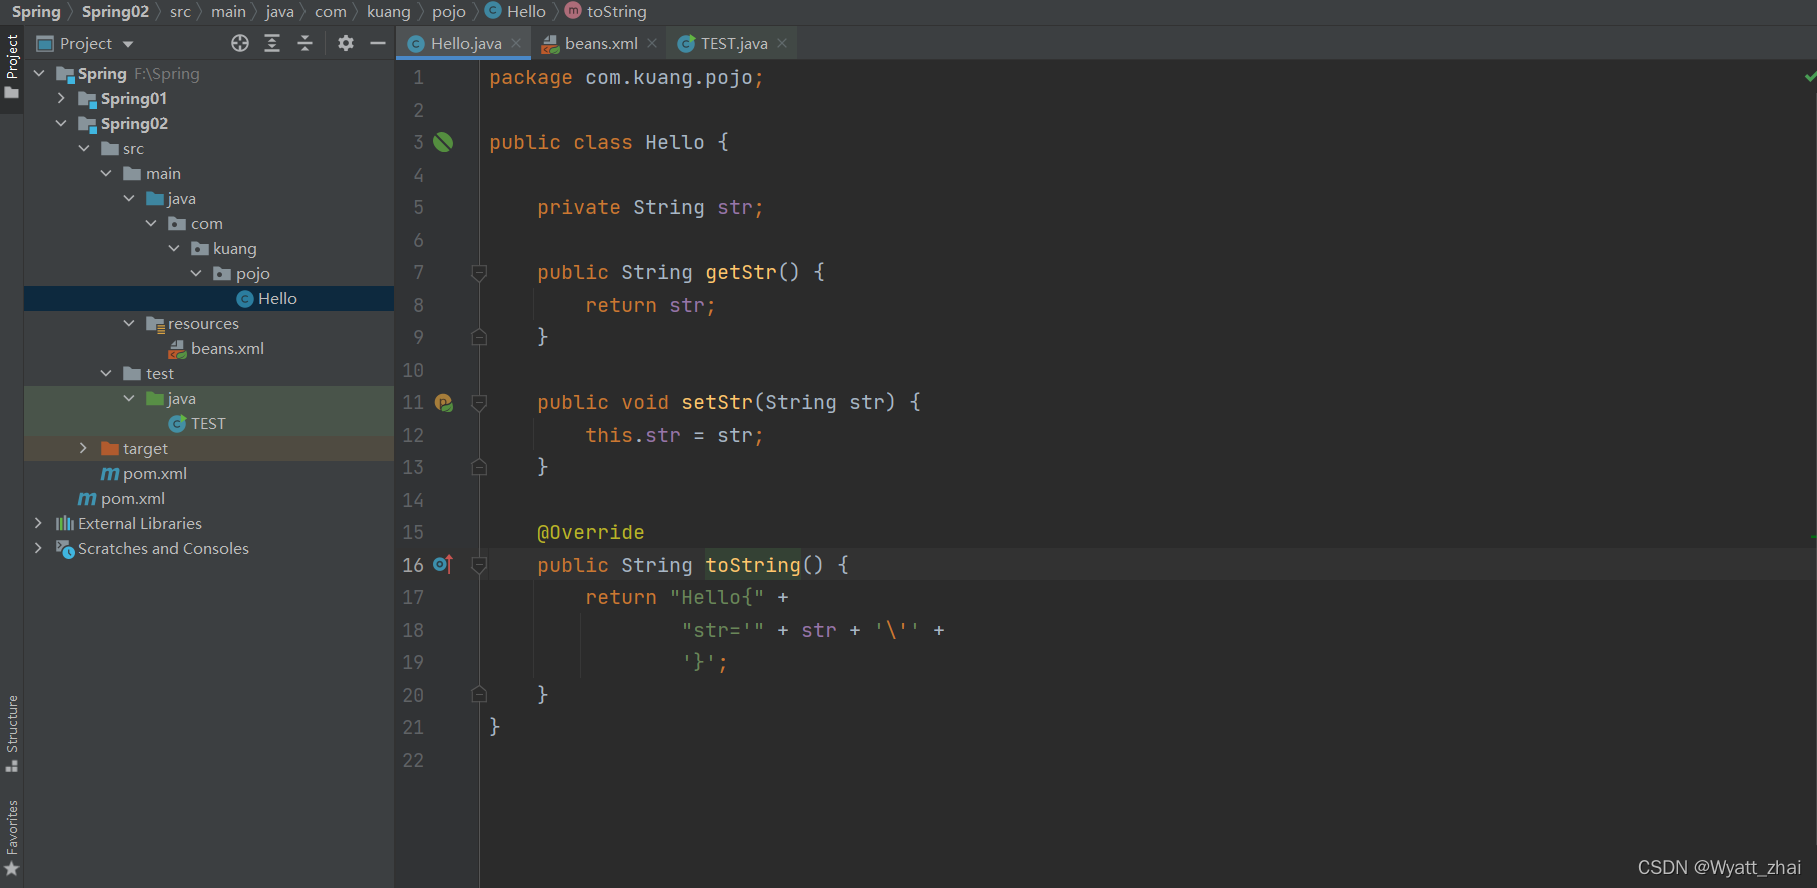Screen dimensions: 1817x888
Task: Collapse the kuang package
Action: click(x=174, y=249)
